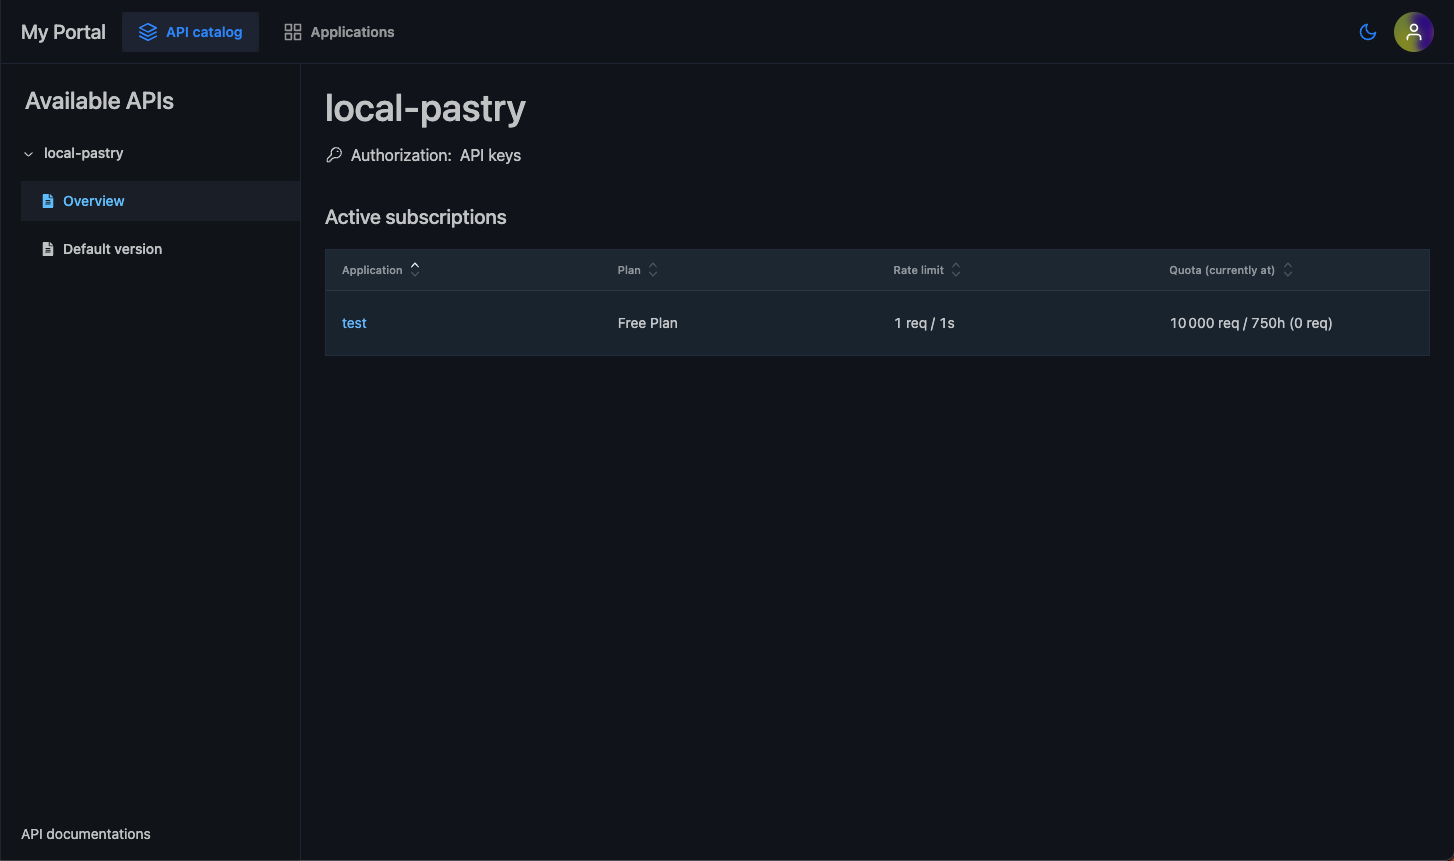Click the chevron icon before local-pastry
Viewport: 1454px width, 861px height.
coord(28,153)
